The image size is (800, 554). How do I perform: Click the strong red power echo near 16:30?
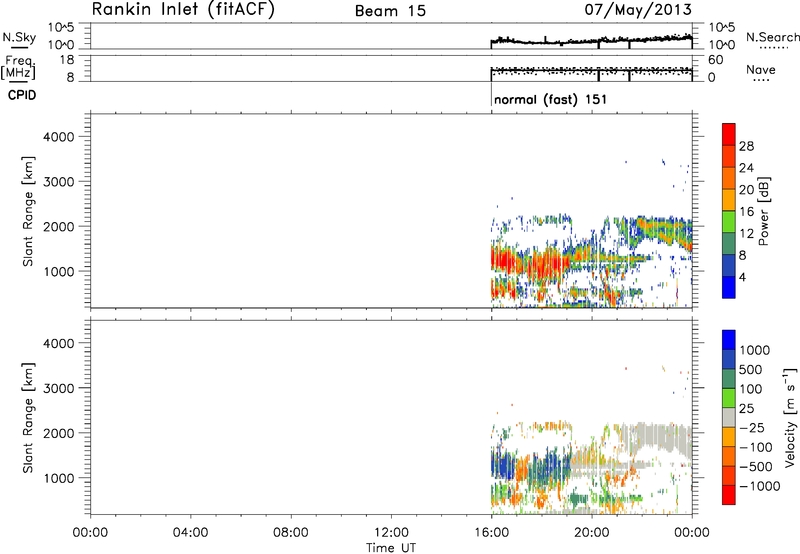(505, 261)
